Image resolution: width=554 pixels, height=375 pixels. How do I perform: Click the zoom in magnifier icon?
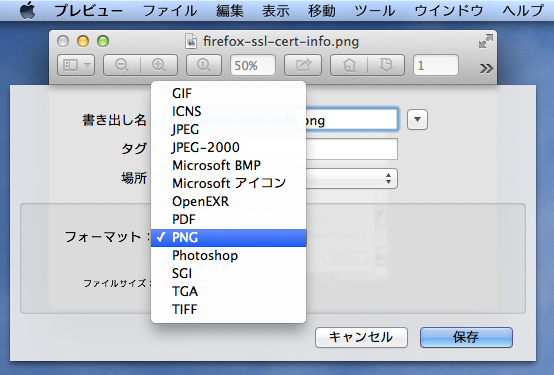[159, 65]
